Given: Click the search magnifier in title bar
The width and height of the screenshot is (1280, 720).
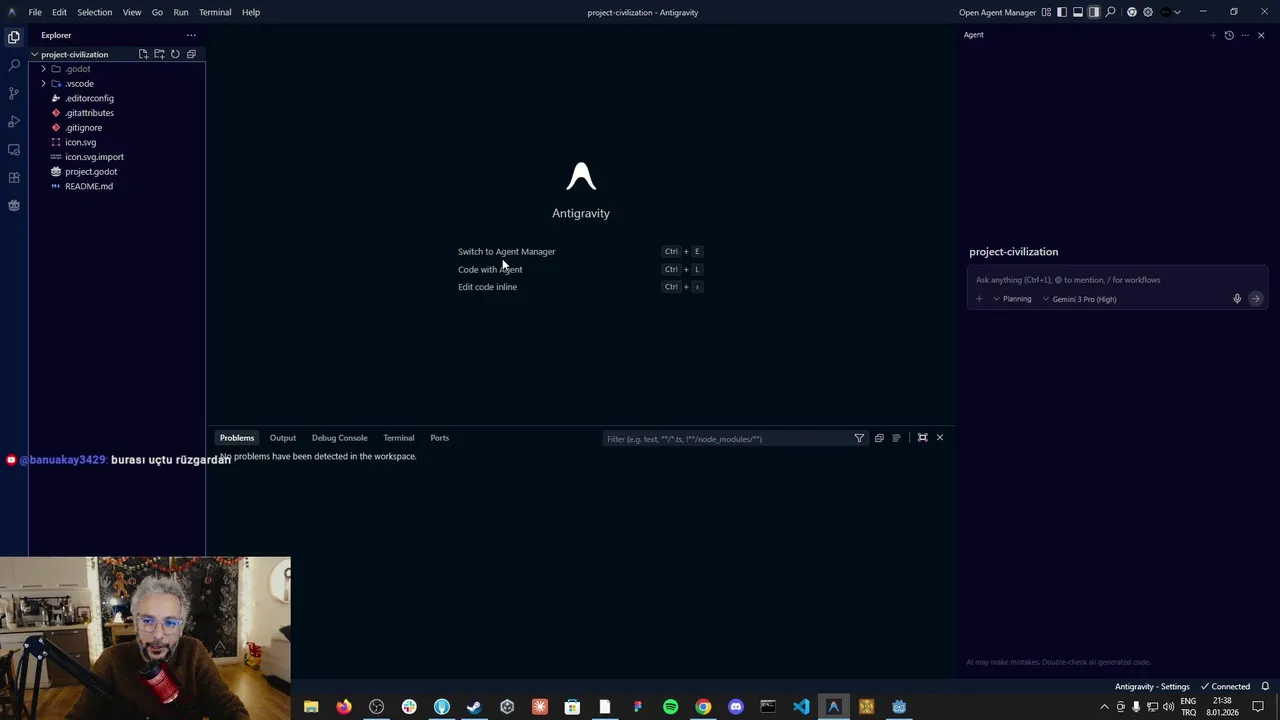Looking at the screenshot, I should 1111,12.
